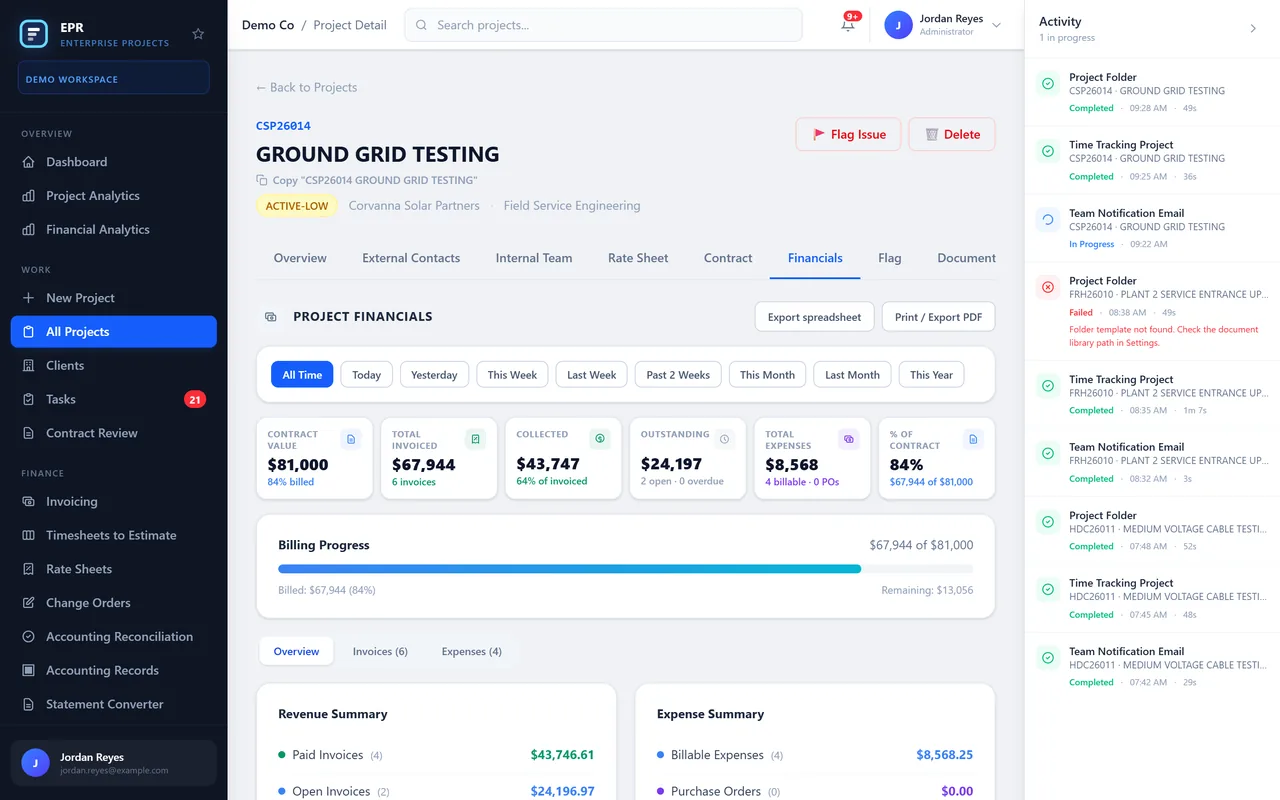Click the Collected card green icon

pos(600,438)
